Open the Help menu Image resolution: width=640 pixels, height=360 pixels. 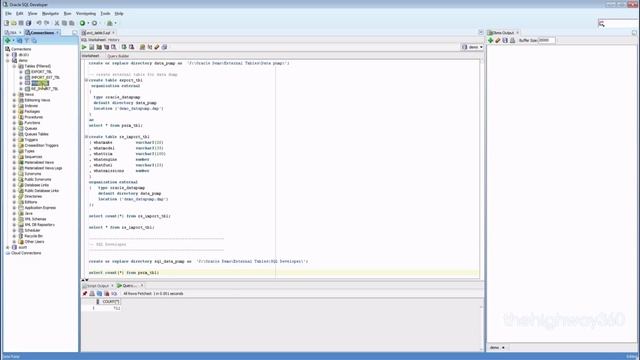tap(119, 13)
